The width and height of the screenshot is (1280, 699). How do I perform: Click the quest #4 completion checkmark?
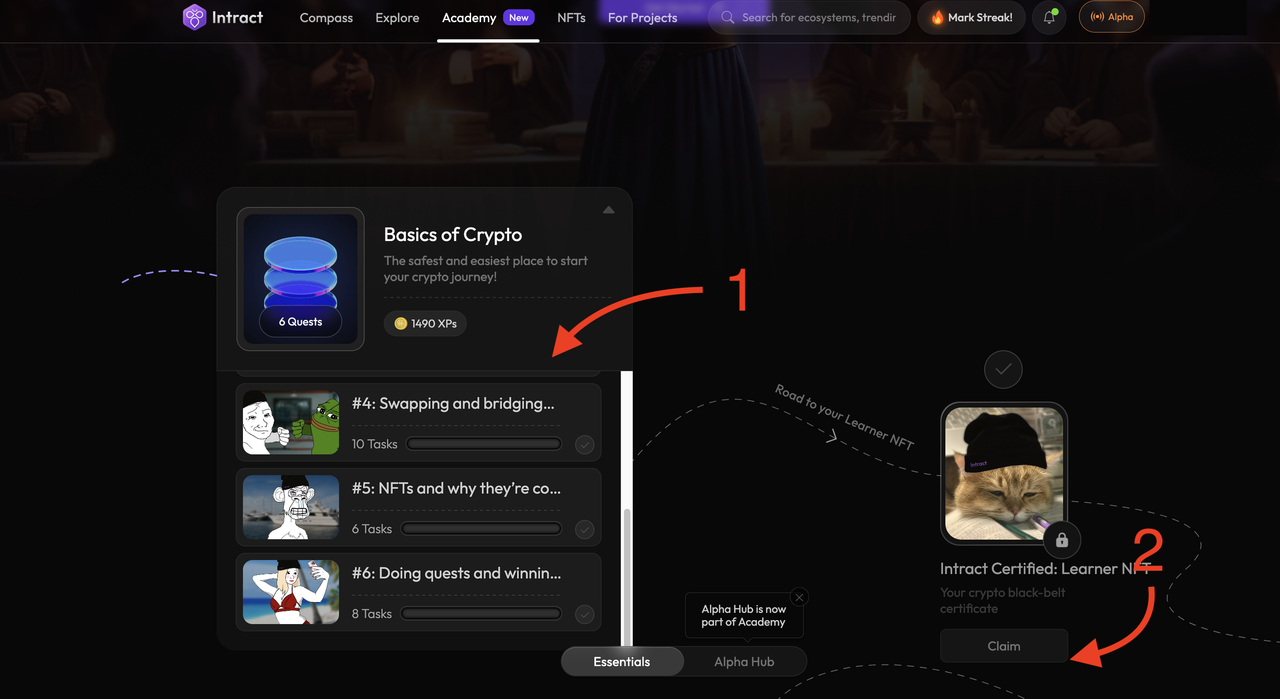(x=585, y=444)
